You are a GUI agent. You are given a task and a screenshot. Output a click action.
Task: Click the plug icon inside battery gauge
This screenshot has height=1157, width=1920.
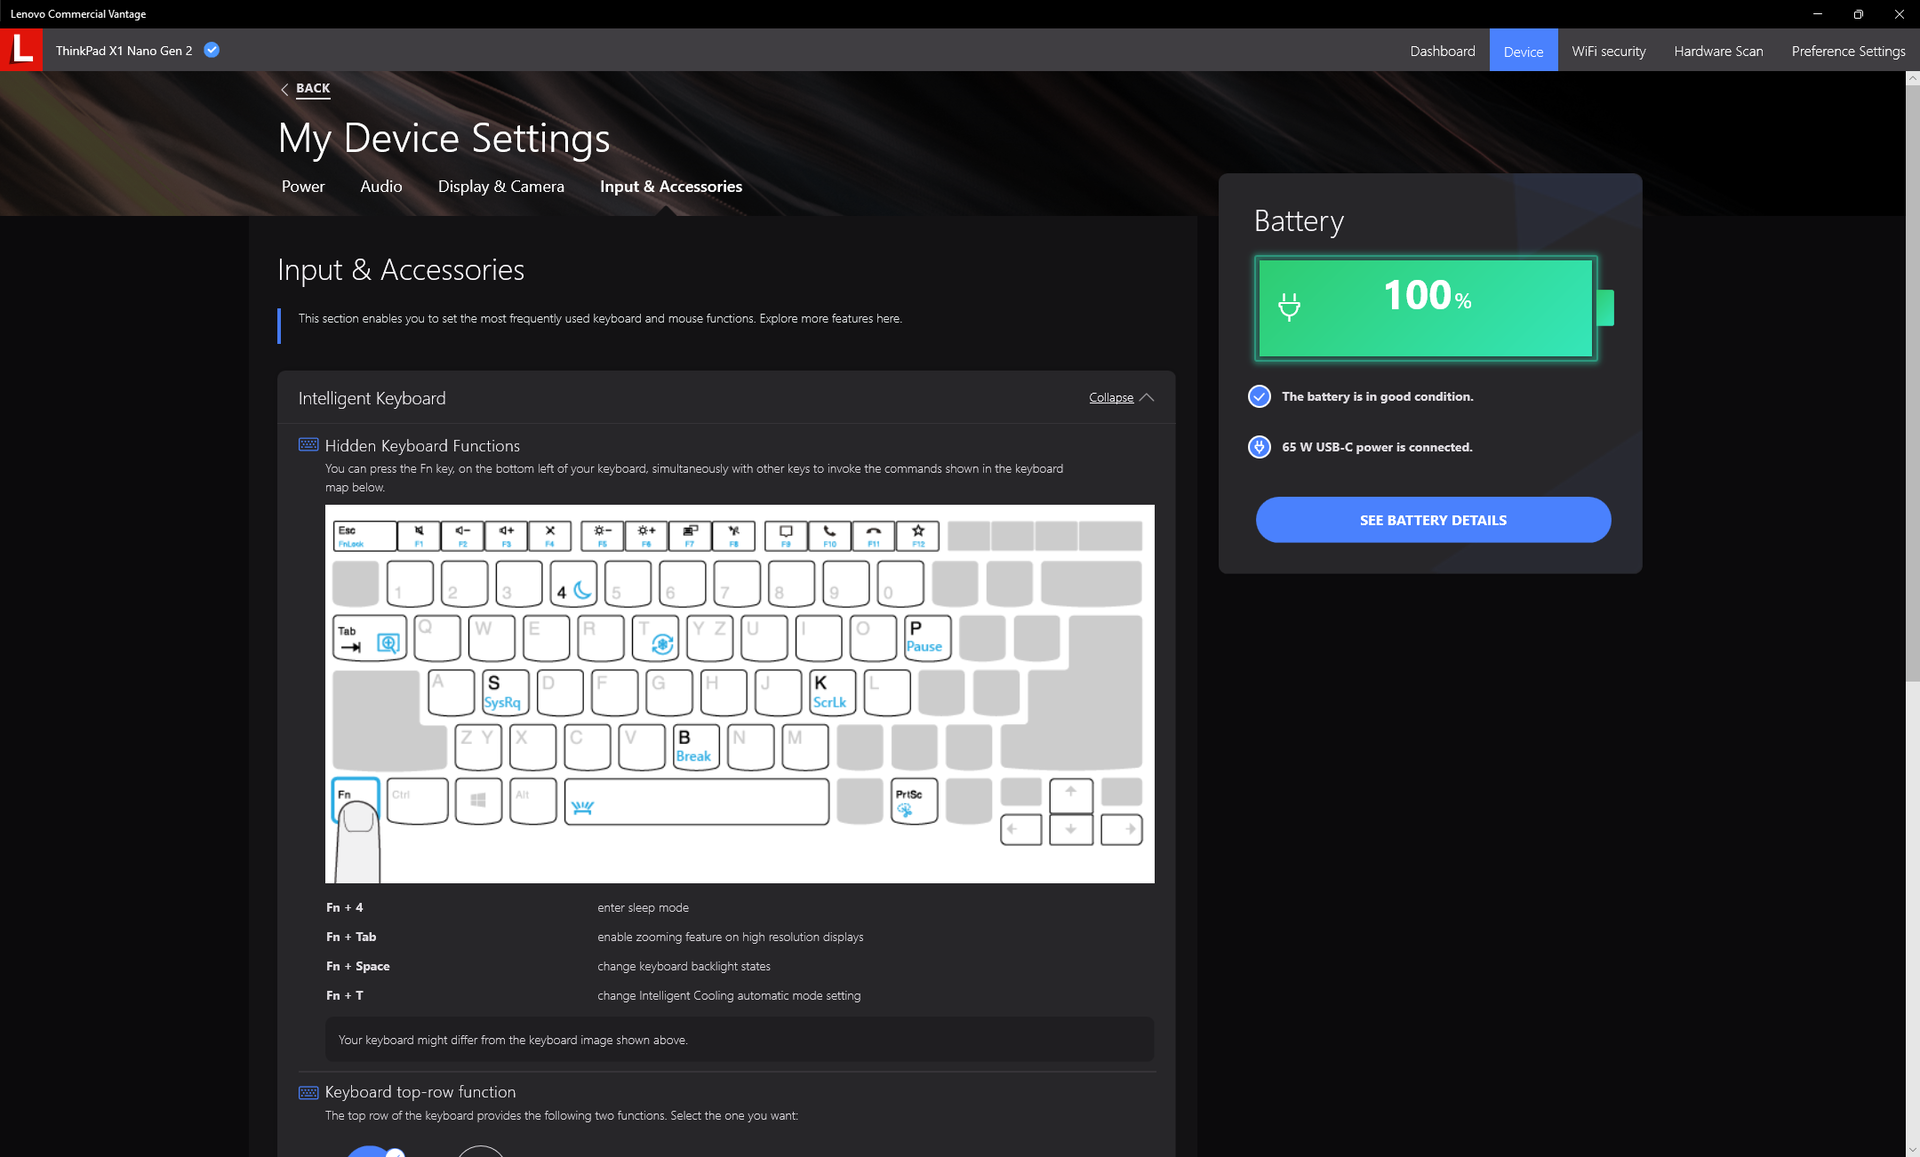1289,306
